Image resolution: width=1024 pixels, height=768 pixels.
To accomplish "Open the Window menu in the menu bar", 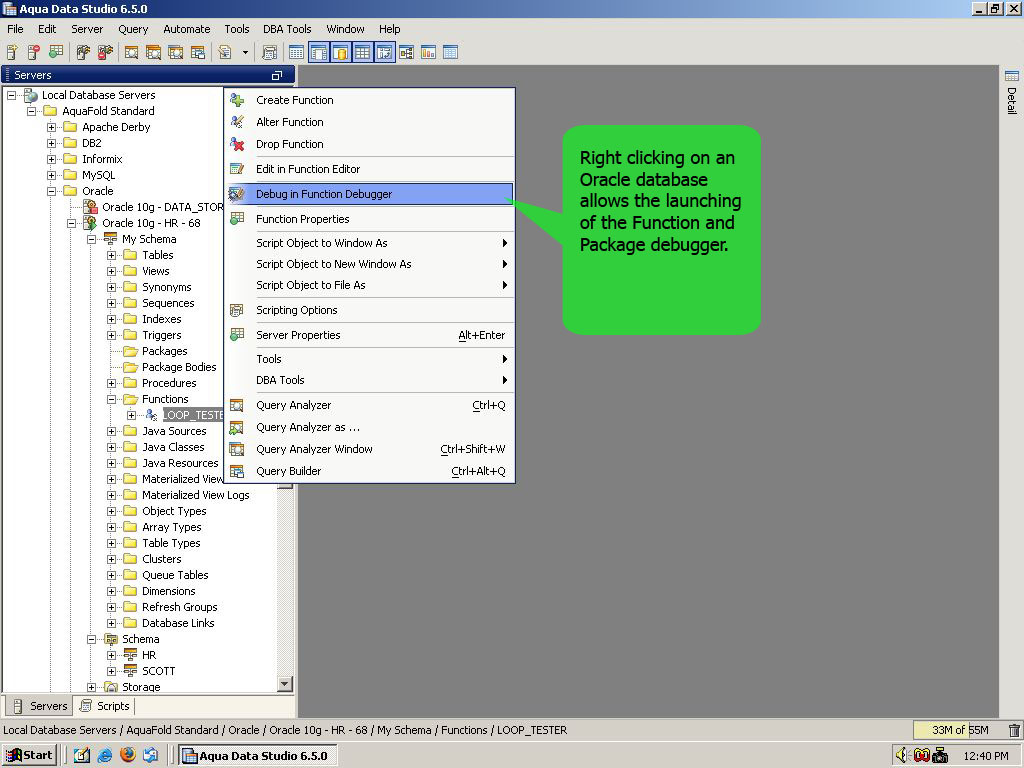I will (x=345, y=29).
